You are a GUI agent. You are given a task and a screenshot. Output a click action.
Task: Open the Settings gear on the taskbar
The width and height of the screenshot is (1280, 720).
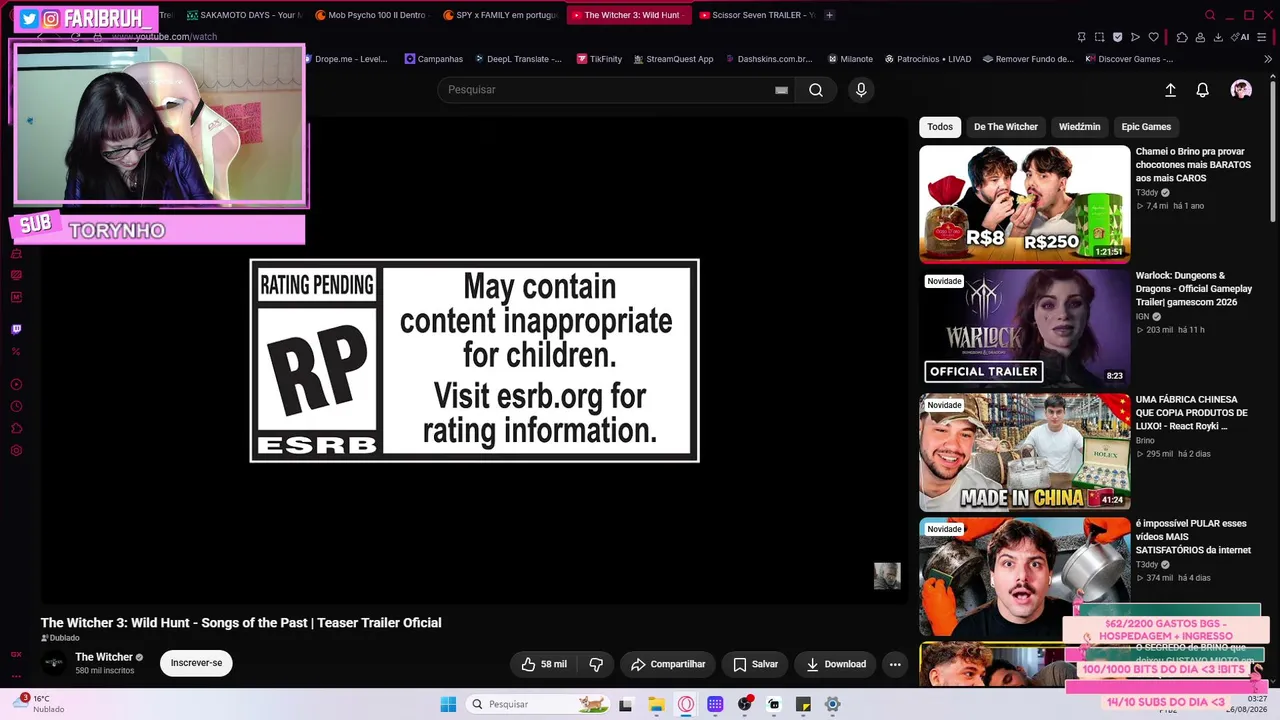point(832,704)
